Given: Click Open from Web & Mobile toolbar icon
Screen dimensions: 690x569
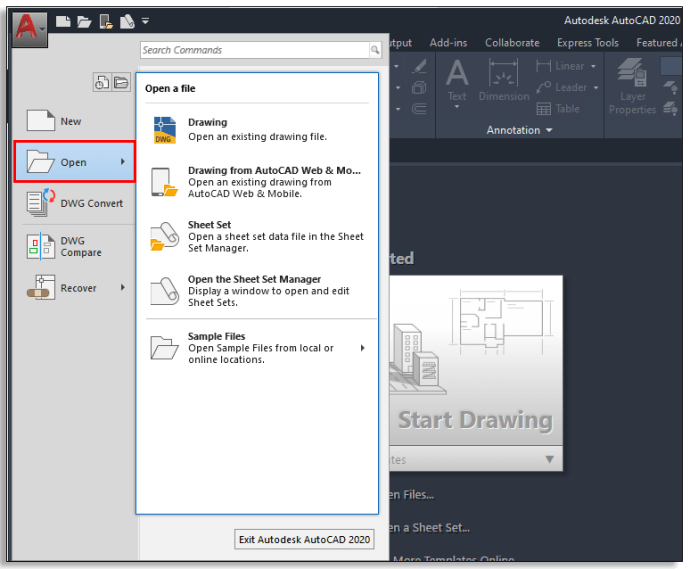Looking at the screenshot, I should [x=105, y=20].
